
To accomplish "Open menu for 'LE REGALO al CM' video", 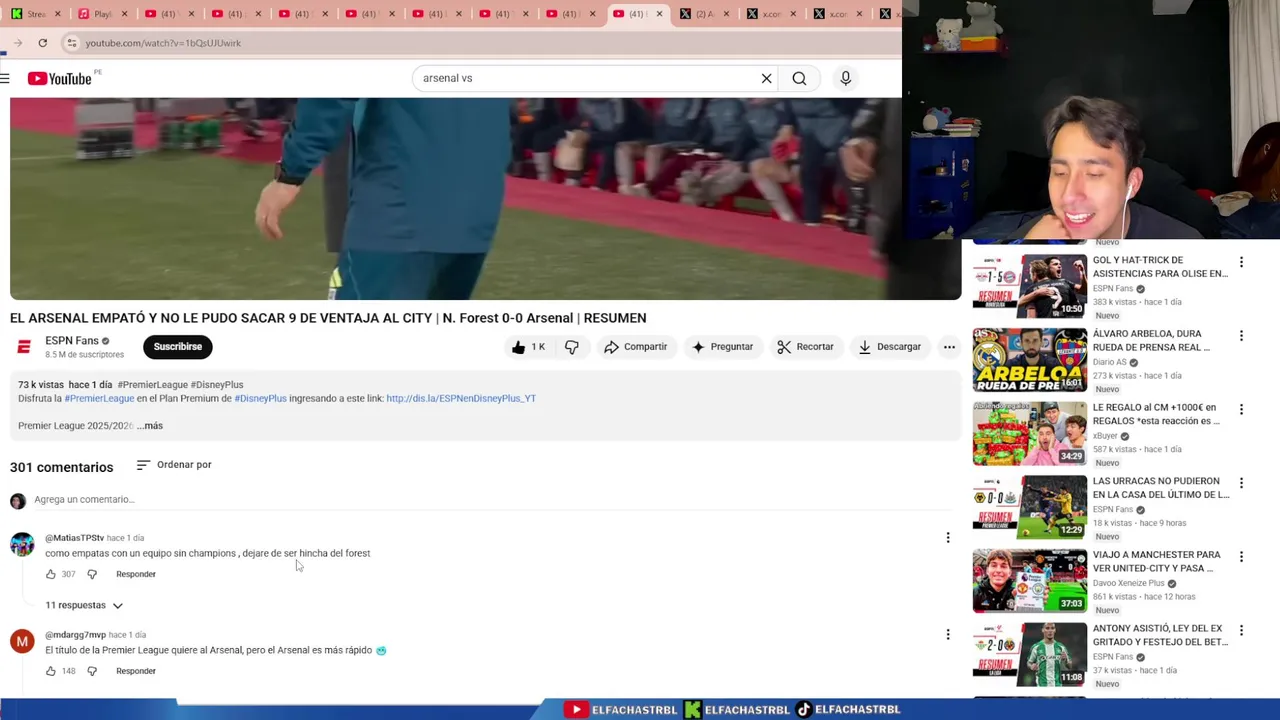I will [x=1241, y=409].
